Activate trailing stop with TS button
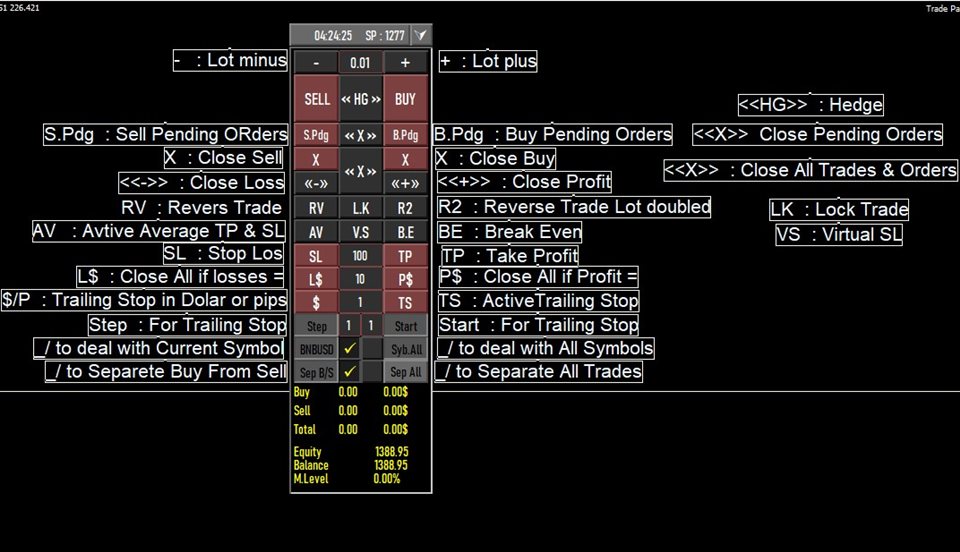The image size is (960, 552). tap(405, 302)
